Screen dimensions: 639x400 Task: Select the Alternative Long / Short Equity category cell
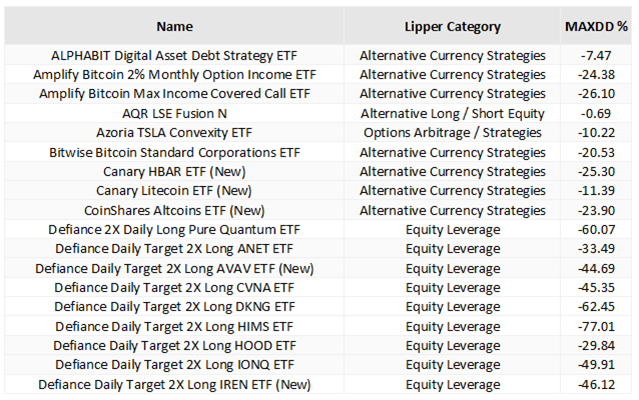pyautogui.click(x=452, y=113)
